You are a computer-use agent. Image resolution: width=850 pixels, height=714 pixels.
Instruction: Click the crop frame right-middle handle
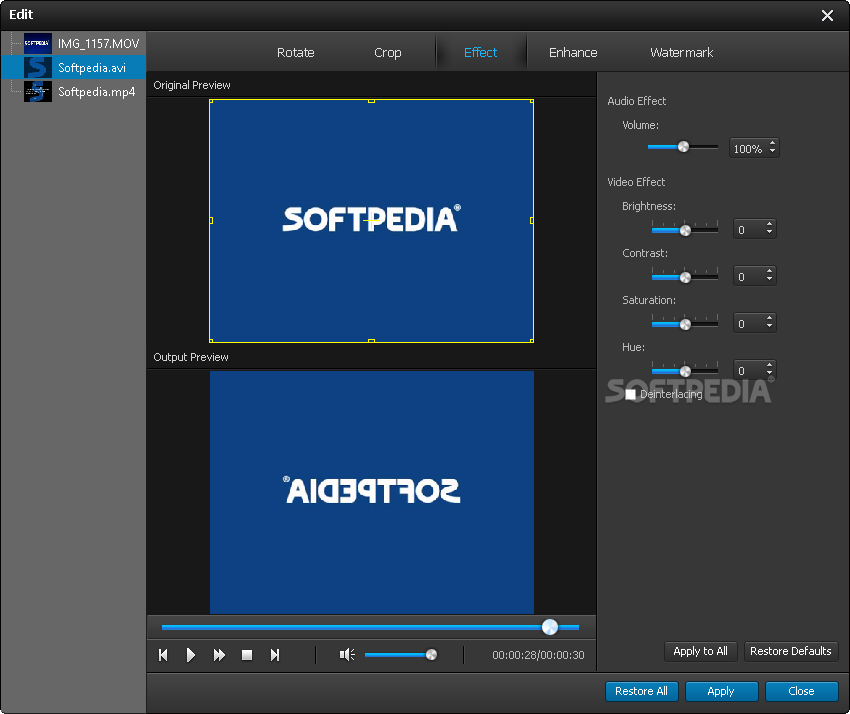pos(532,221)
